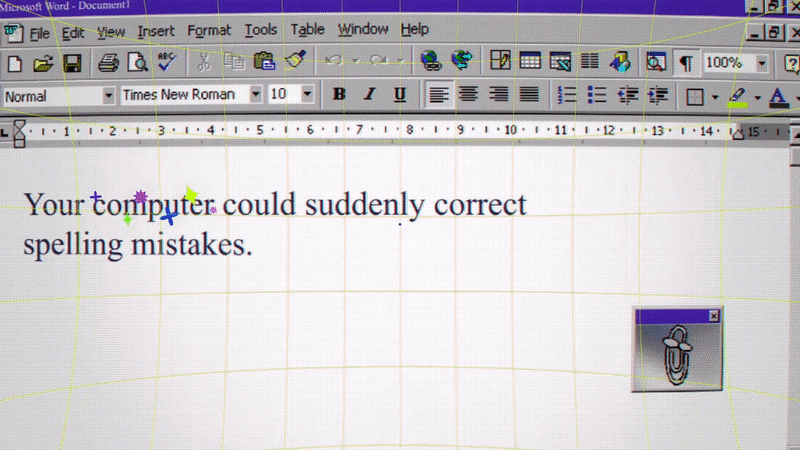This screenshot has width=800, height=450.
Task: Insert Microsoft Excel Worksheet icon
Action: [x=560, y=61]
